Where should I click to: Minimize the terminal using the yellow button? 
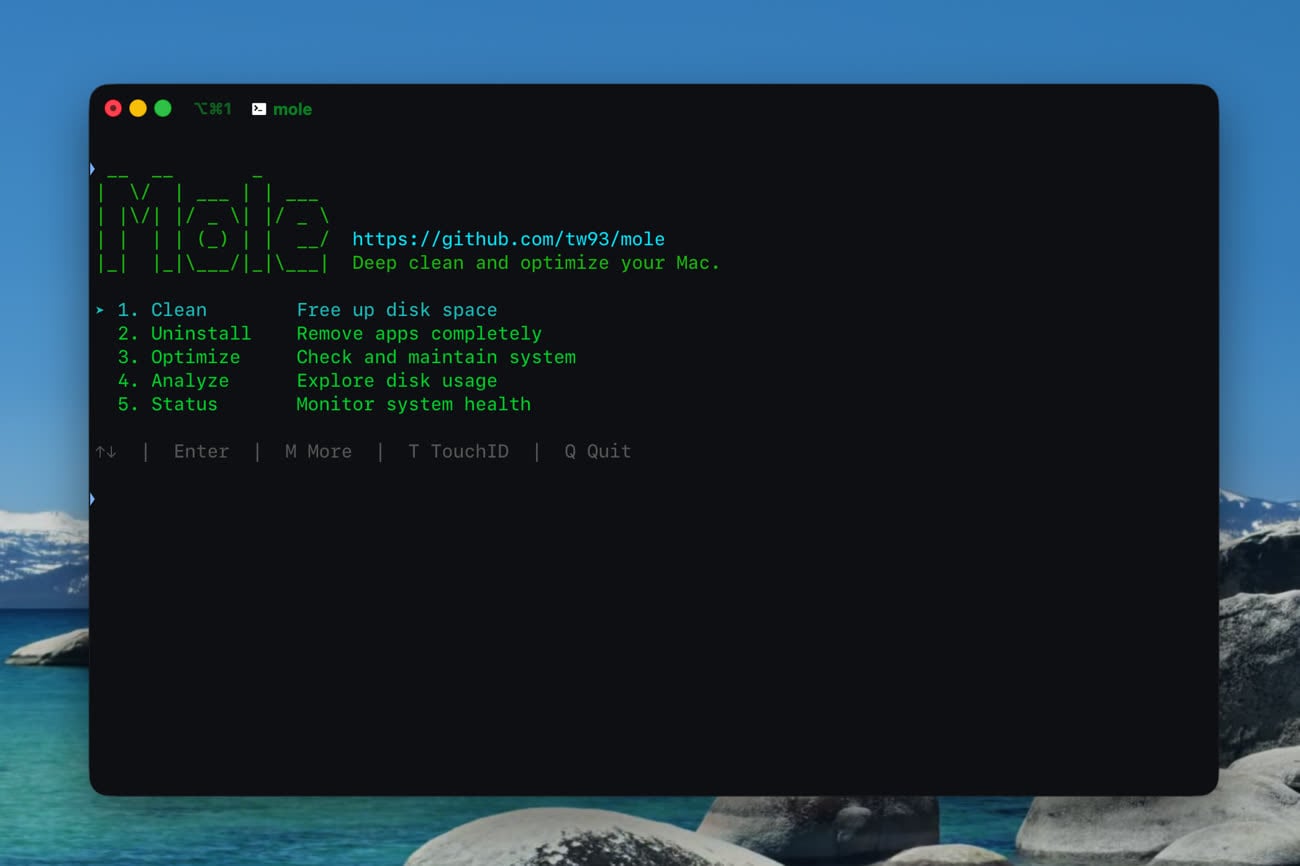[x=138, y=108]
